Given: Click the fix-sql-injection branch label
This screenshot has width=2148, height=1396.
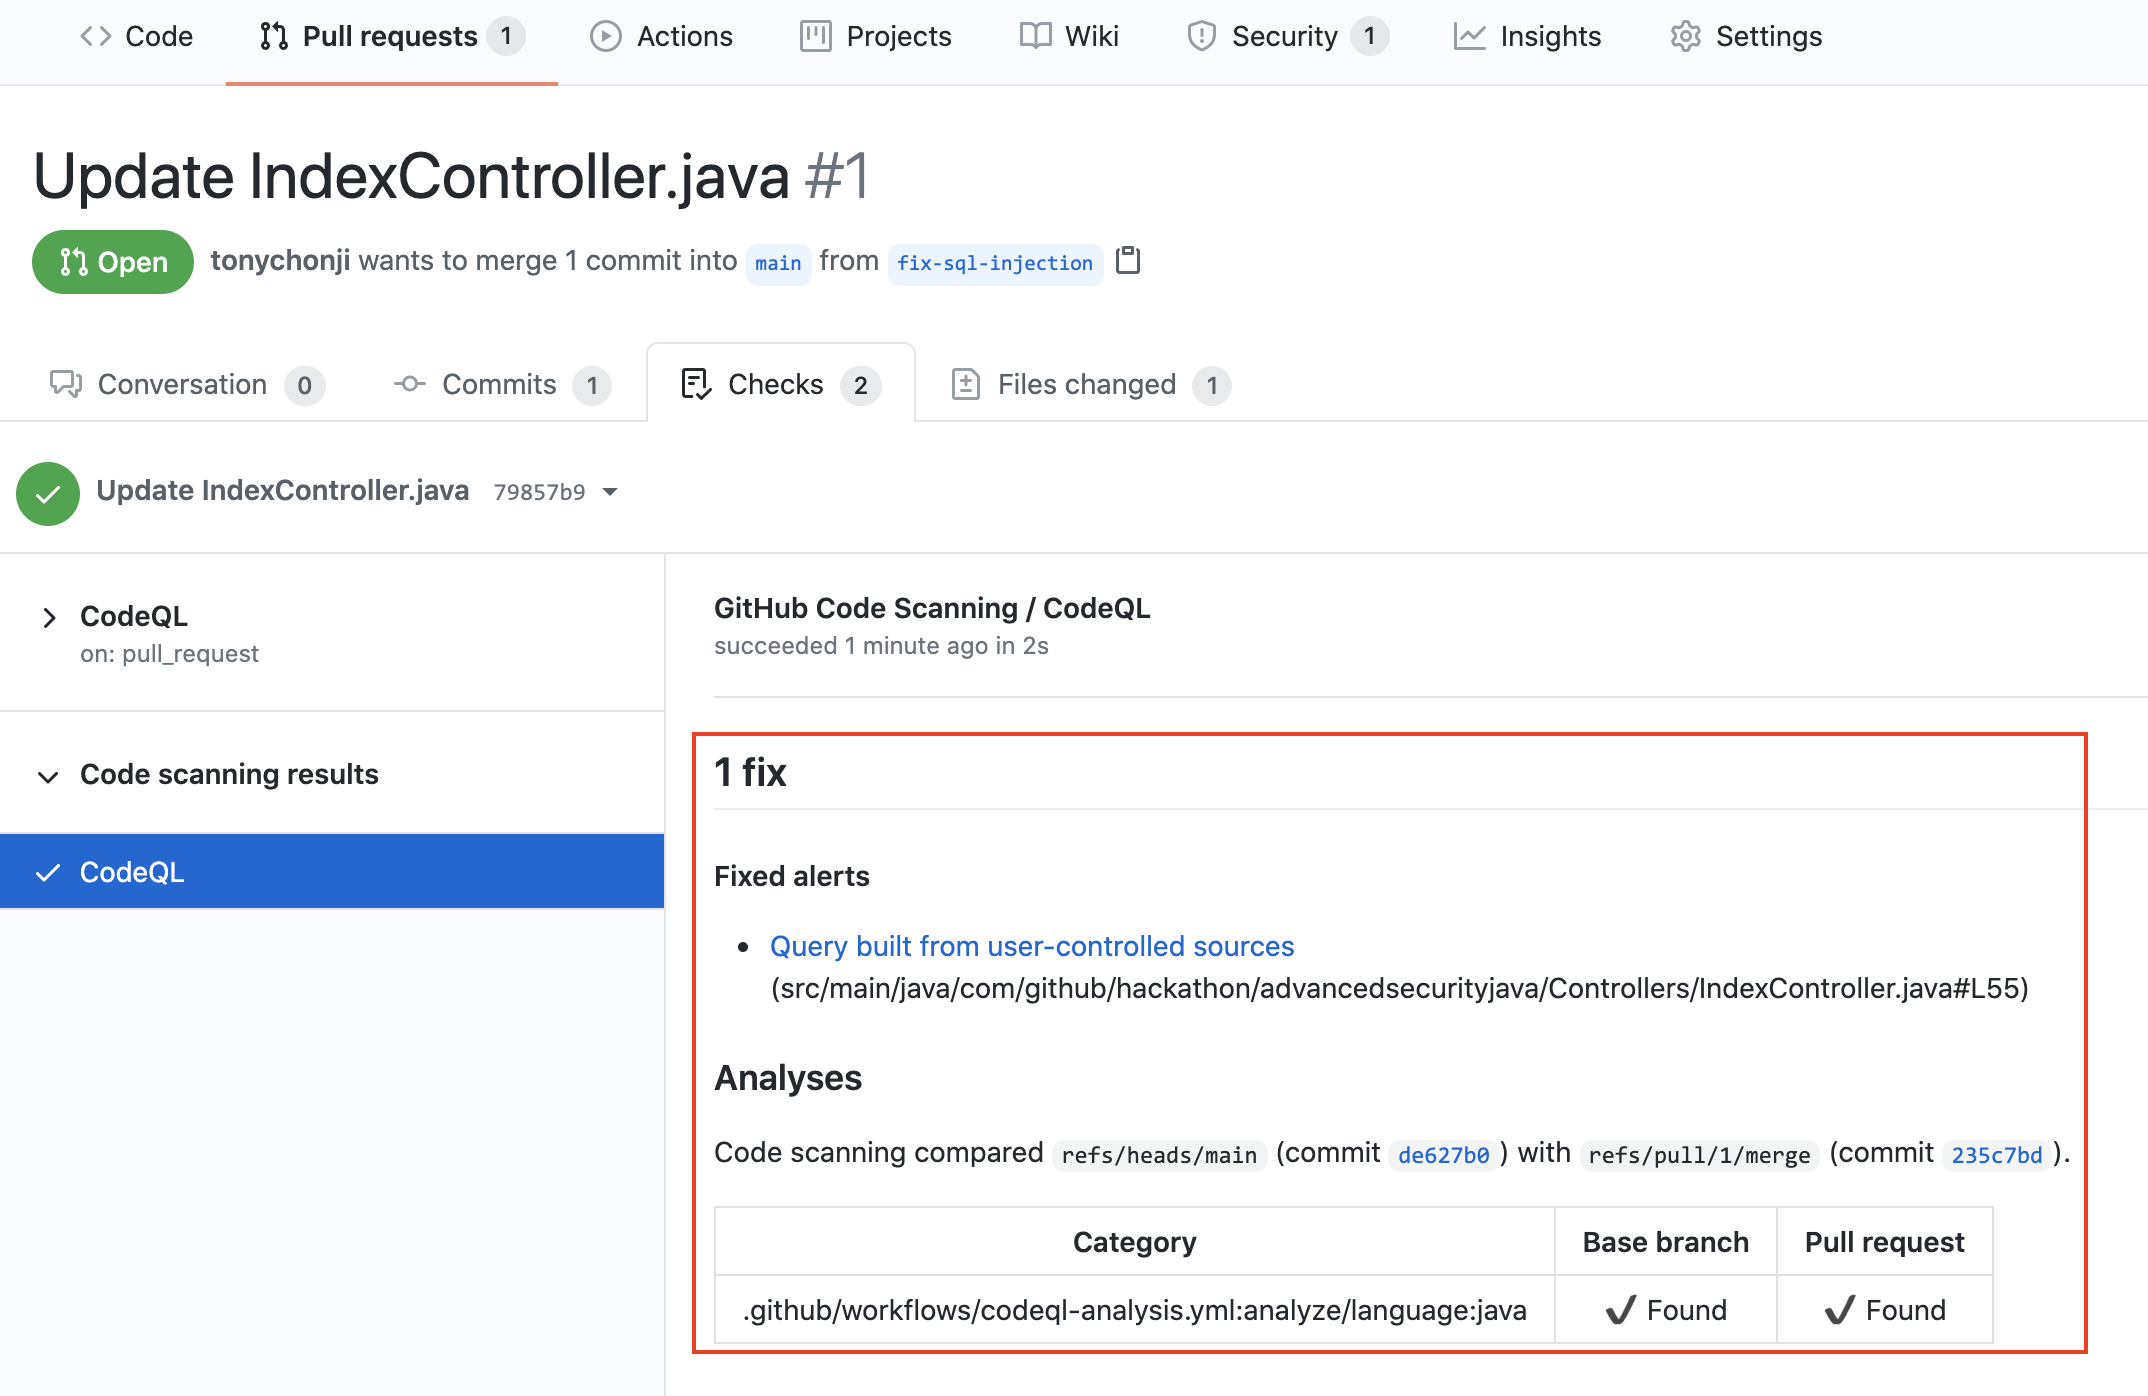Looking at the screenshot, I should click(x=995, y=263).
